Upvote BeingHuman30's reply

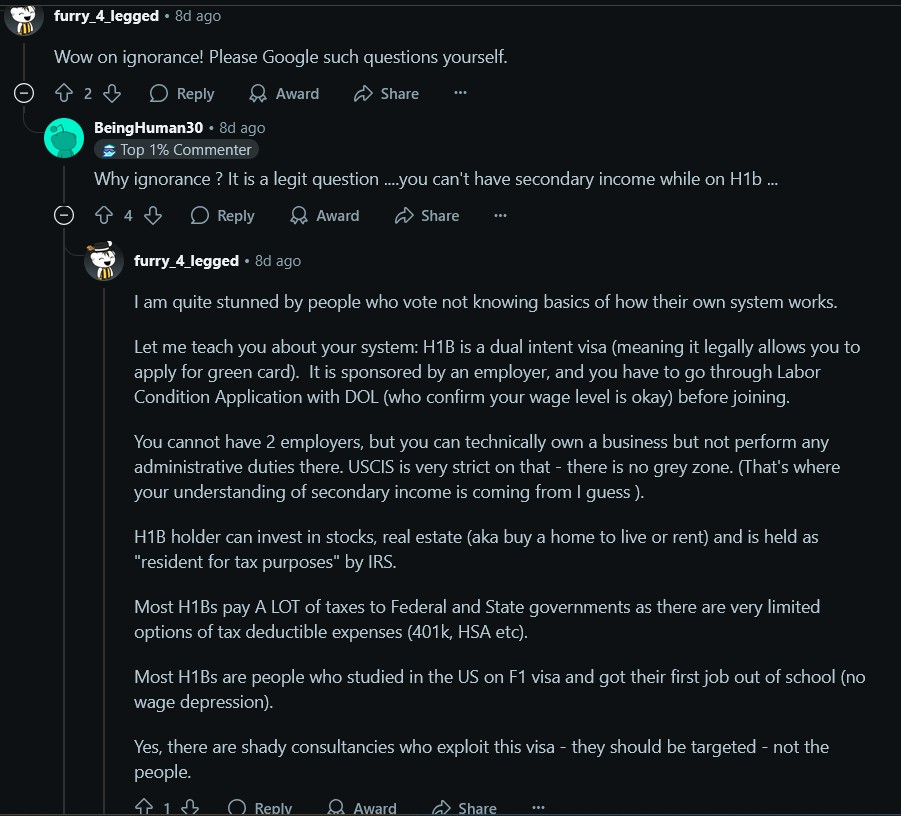tap(103, 215)
